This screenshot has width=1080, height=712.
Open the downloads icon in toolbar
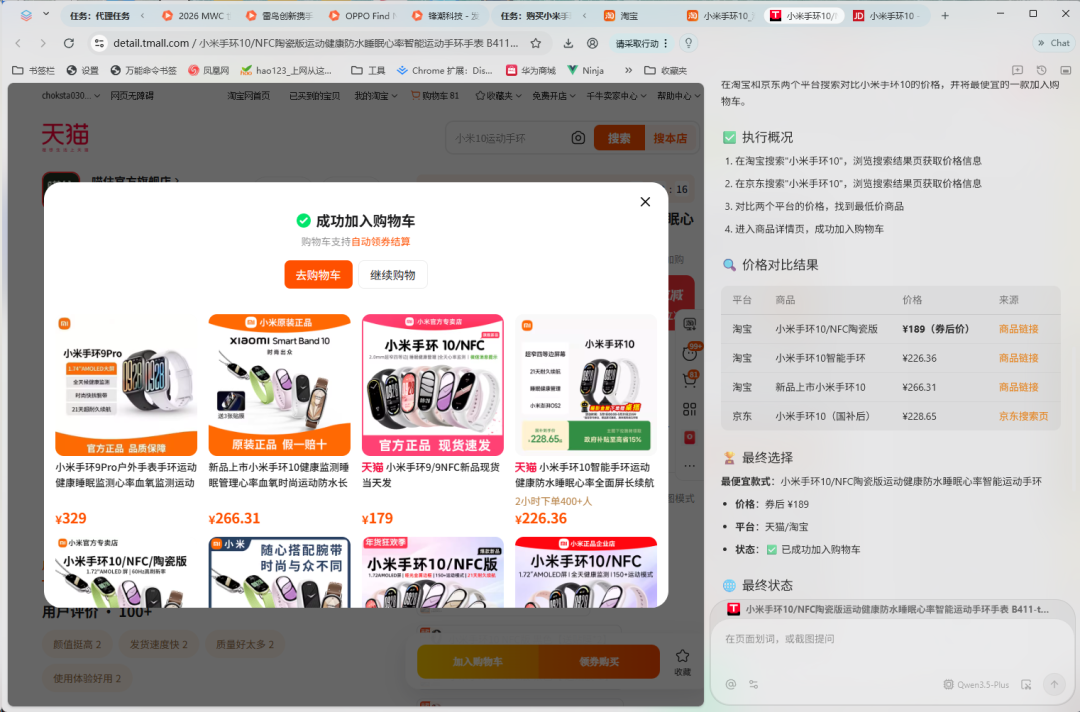(x=568, y=43)
